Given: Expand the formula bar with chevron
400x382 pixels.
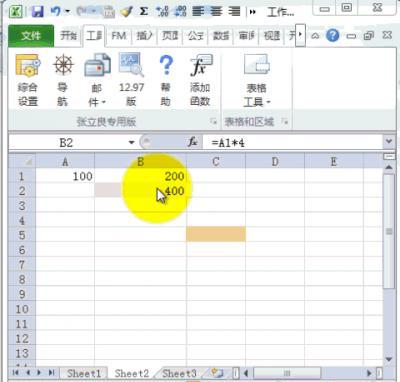Looking at the screenshot, I should click(389, 141).
